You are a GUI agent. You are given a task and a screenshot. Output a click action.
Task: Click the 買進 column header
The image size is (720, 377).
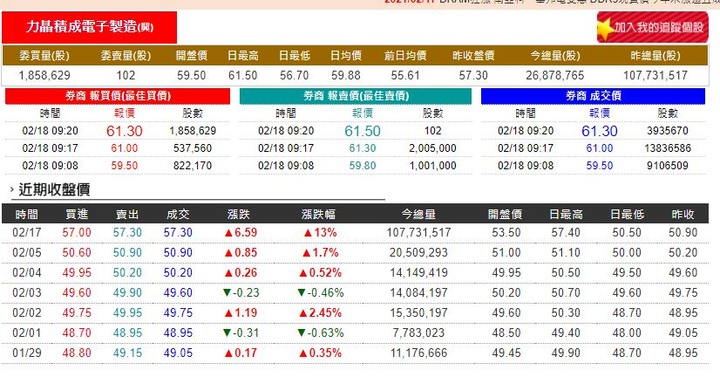(x=77, y=214)
